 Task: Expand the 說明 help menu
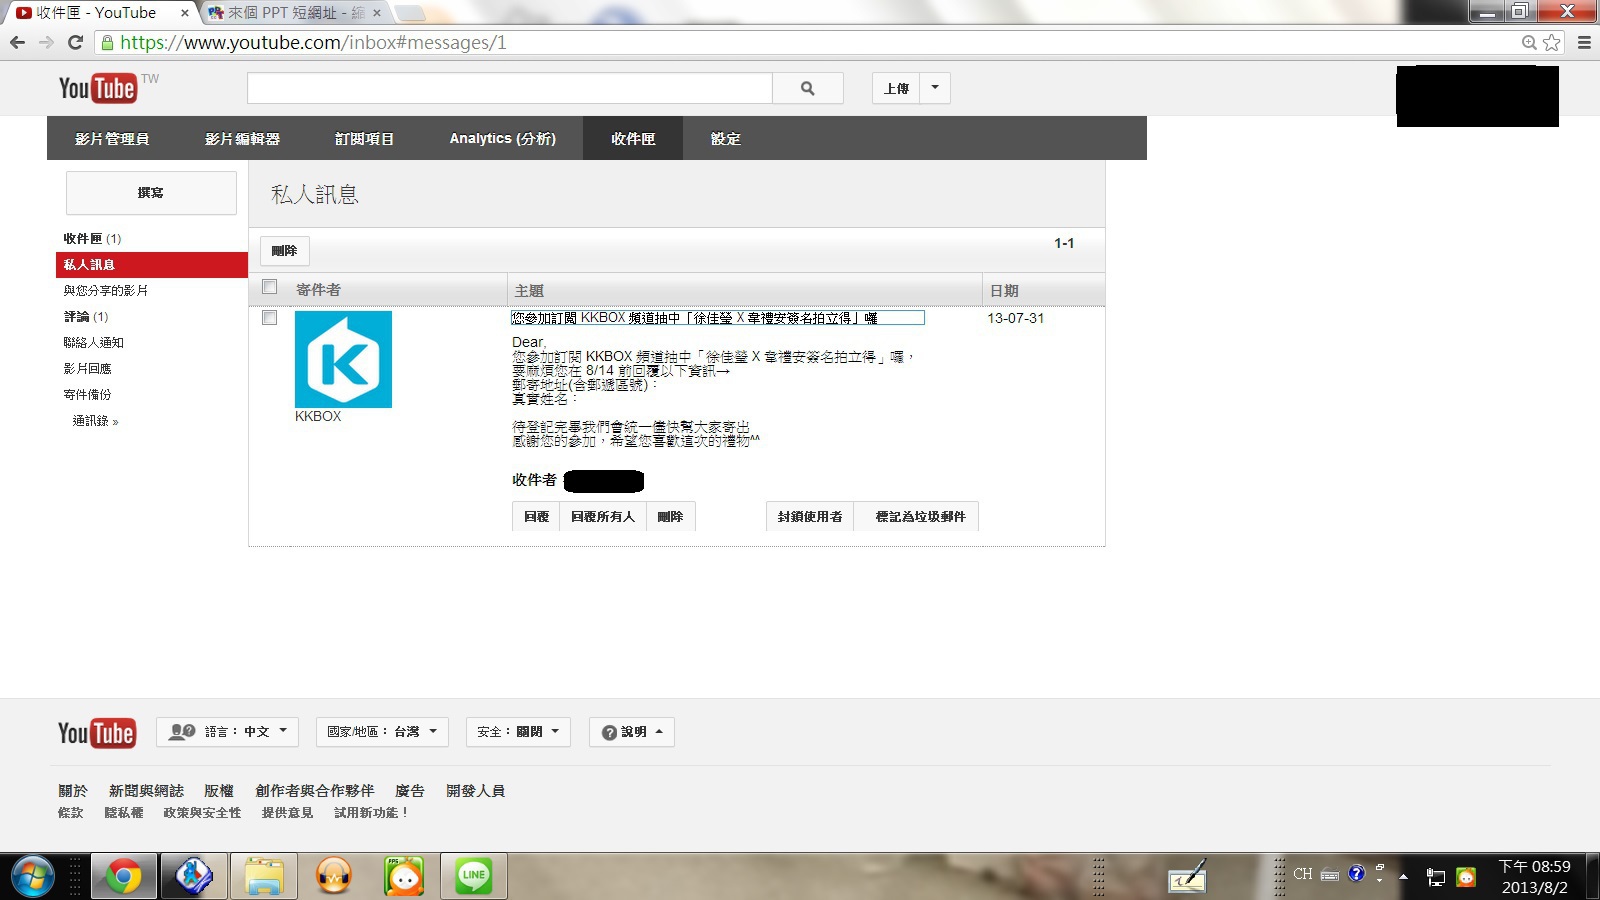[x=632, y=732]
